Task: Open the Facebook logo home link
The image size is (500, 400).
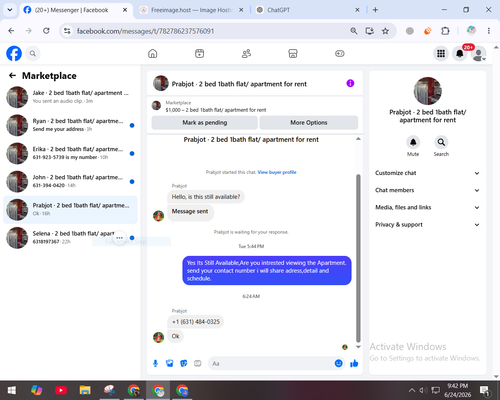Action: [x=14, y=54]
